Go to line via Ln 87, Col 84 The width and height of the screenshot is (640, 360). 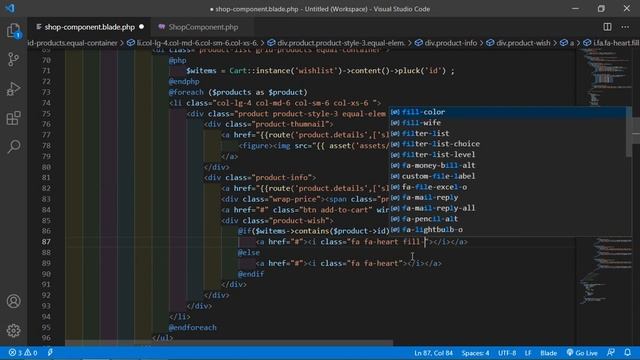[x=433, y=353]
